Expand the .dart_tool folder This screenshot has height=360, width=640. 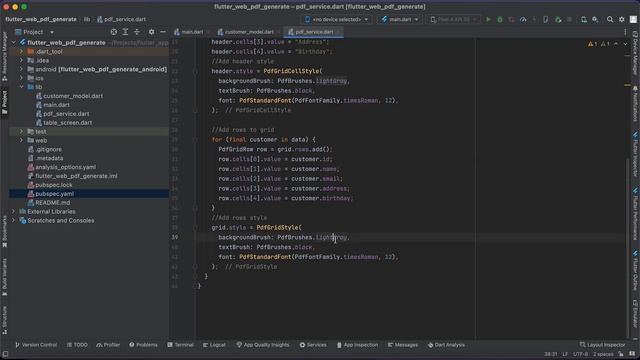point(21,51)
